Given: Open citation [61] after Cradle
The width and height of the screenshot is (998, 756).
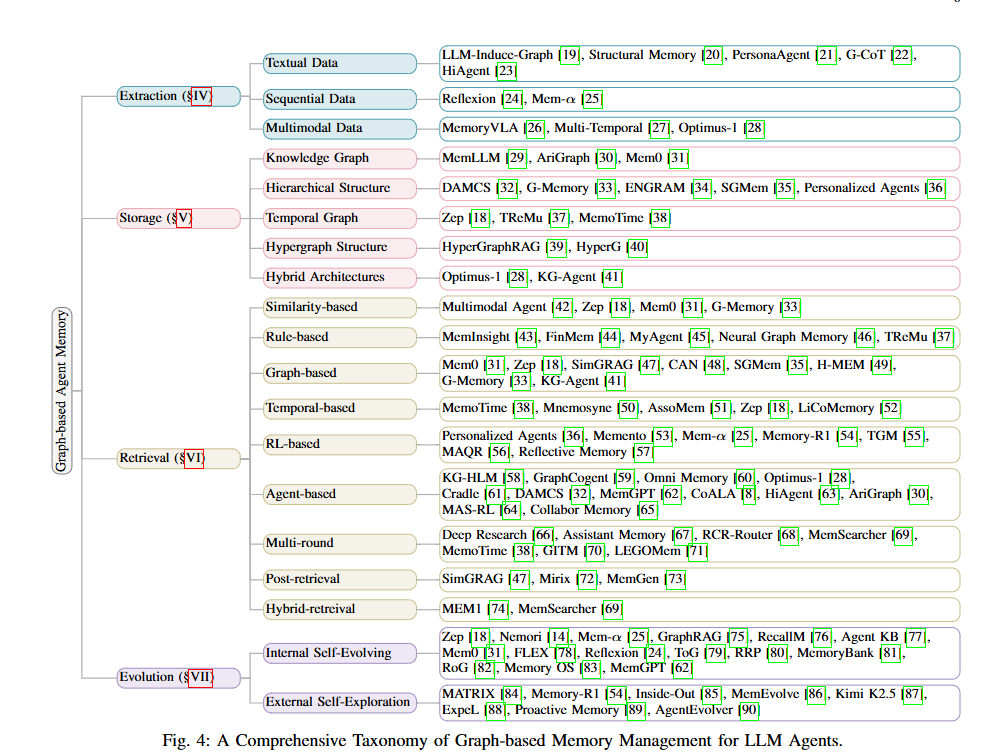Looking at the screenshot, I should click(x=495, y=494).
